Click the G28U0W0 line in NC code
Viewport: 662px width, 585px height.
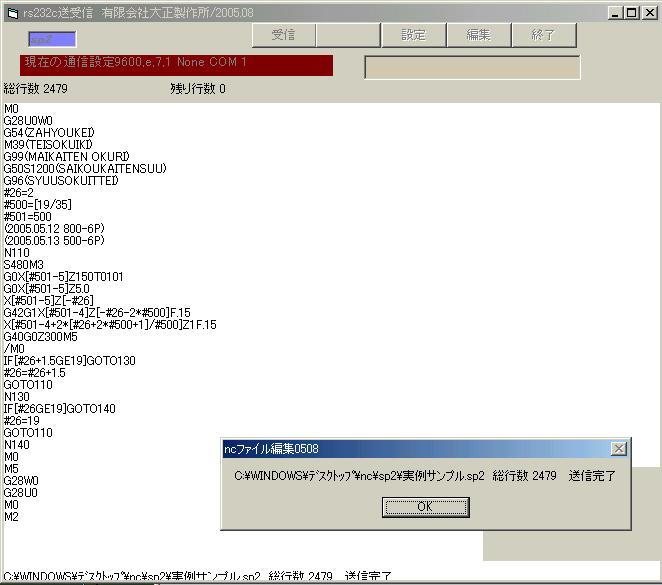[x=28, y=120]
